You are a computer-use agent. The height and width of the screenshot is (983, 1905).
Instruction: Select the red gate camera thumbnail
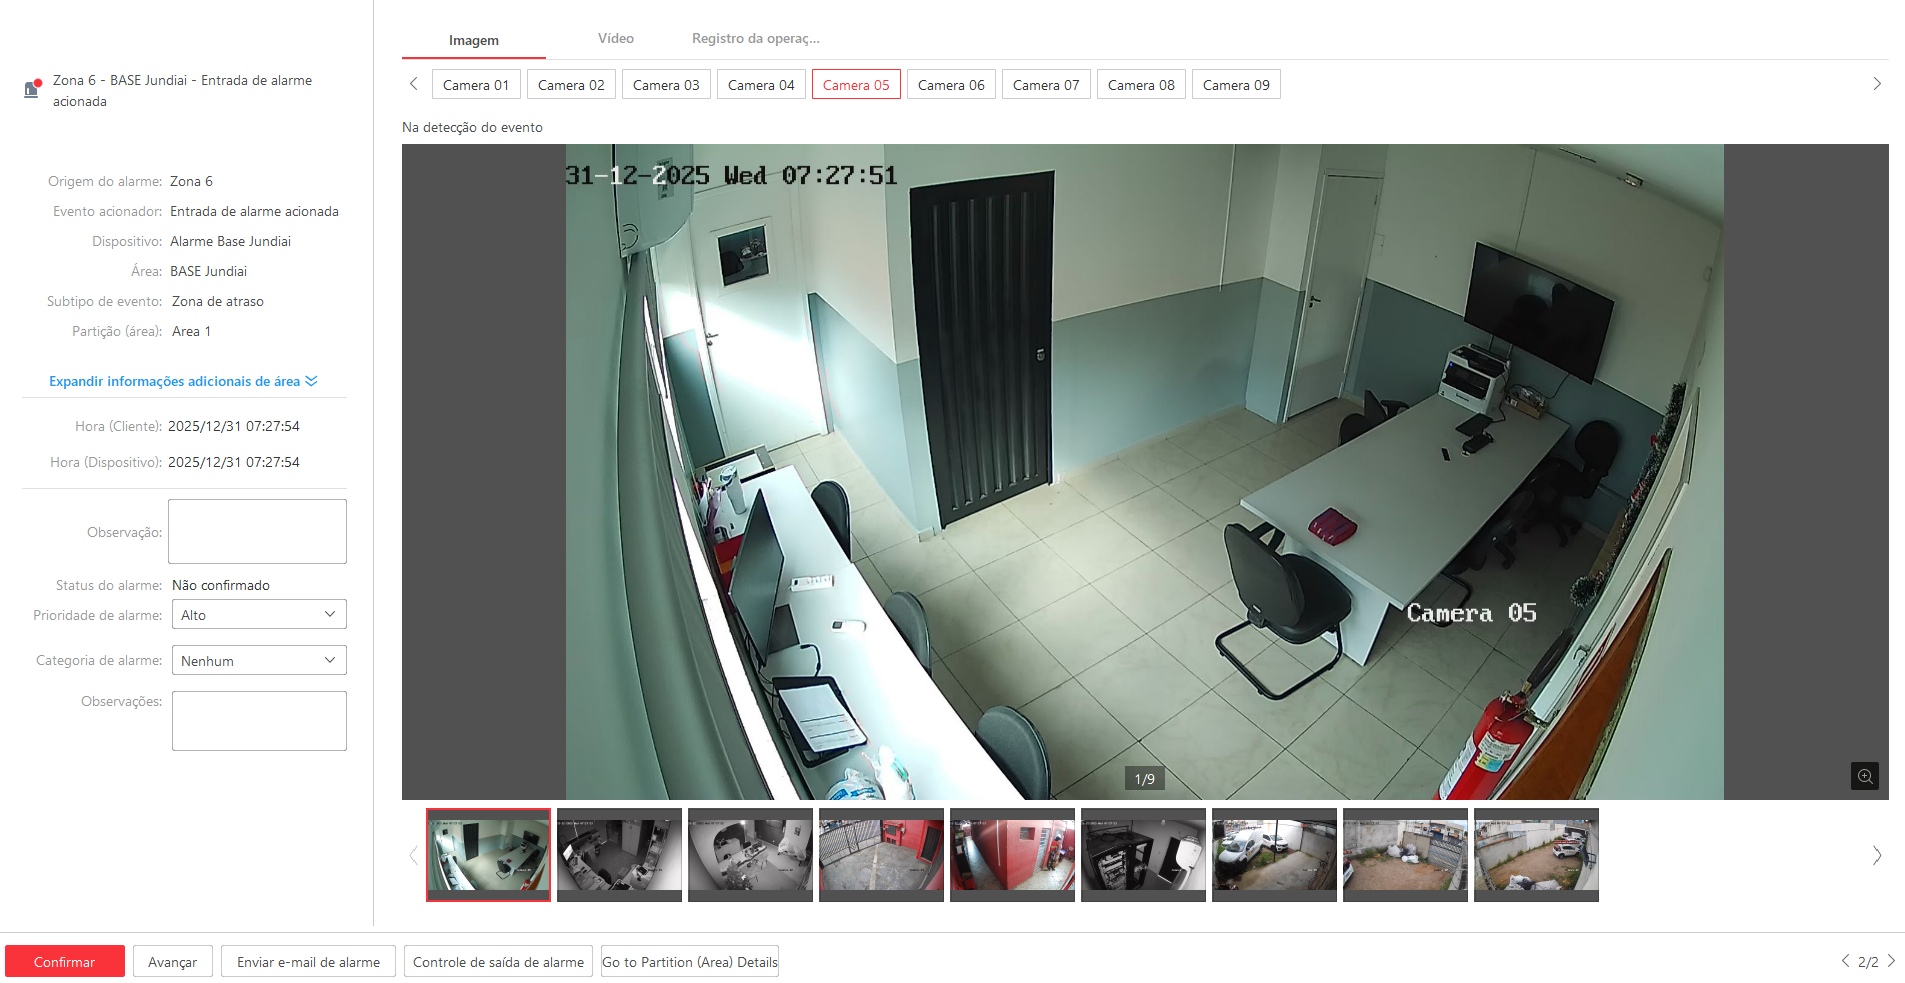click(881, 854)
